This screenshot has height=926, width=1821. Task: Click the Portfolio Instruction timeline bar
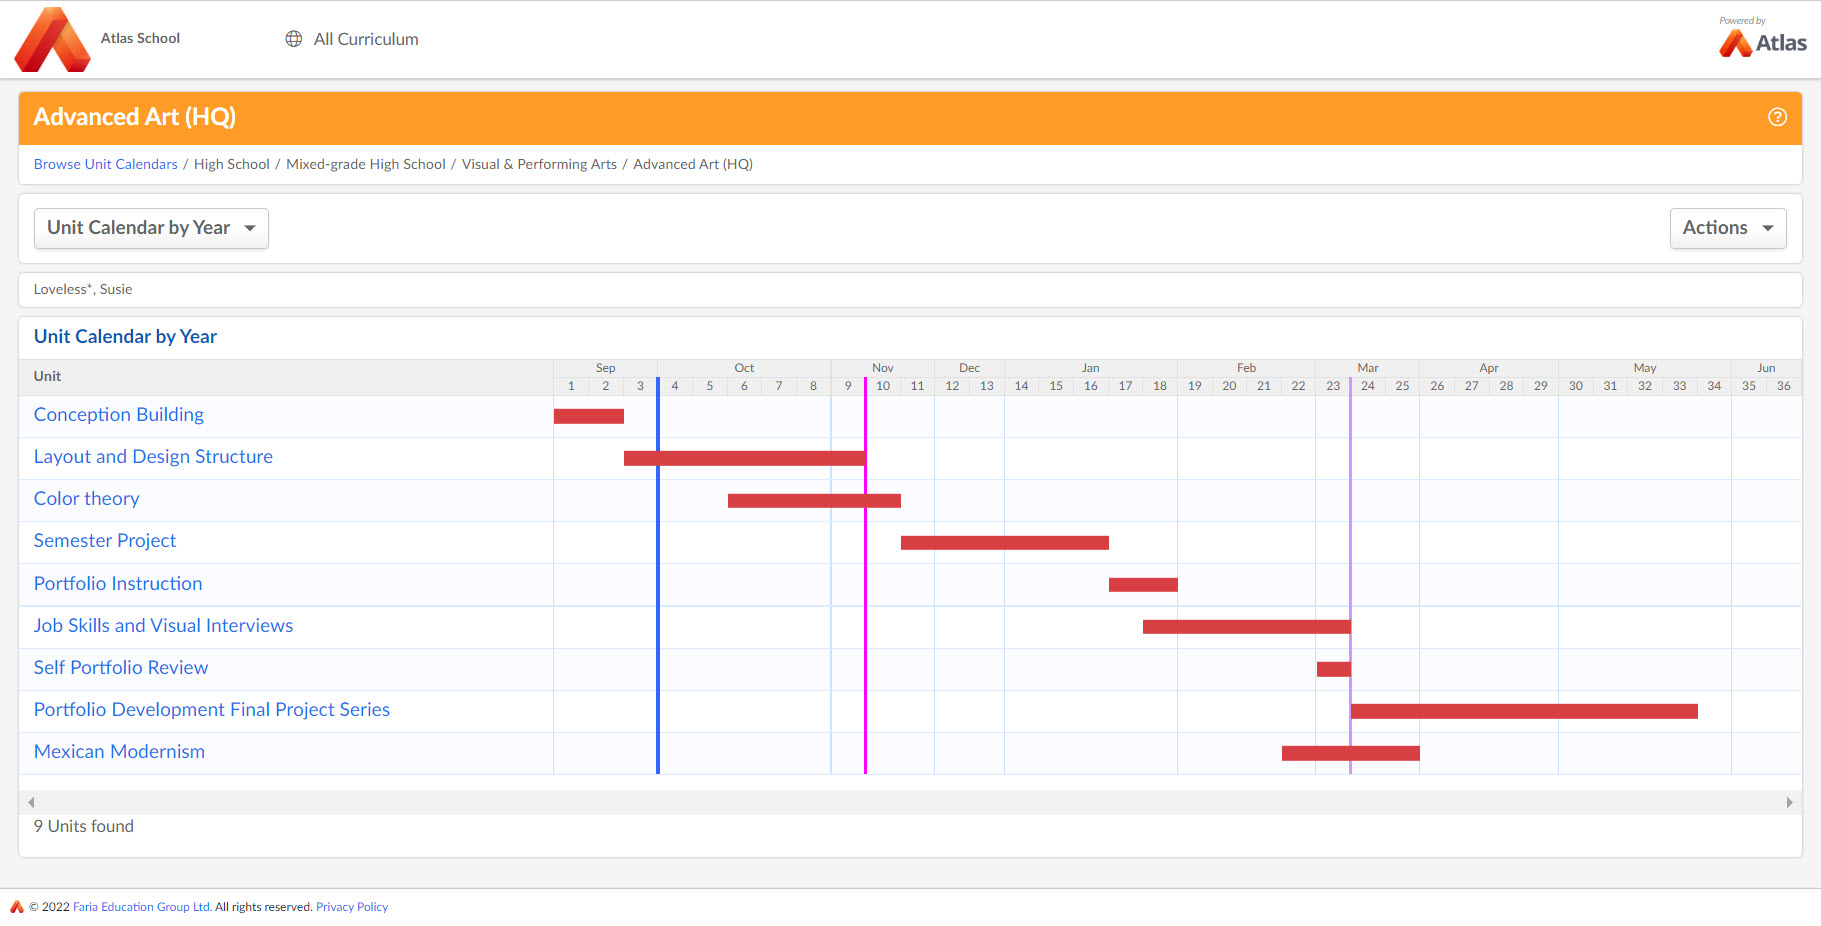pyautogui.click(x=1143, y=584)
